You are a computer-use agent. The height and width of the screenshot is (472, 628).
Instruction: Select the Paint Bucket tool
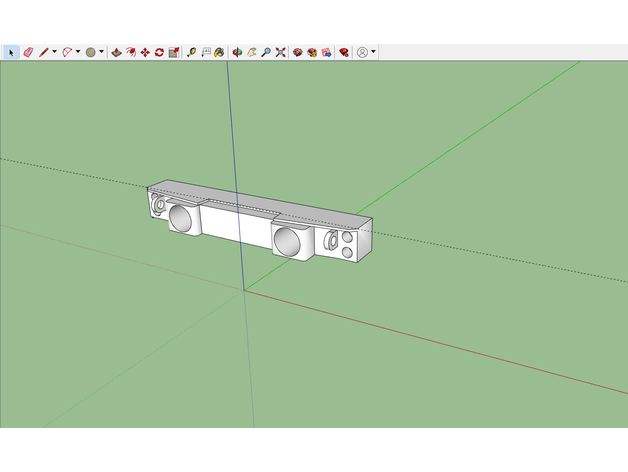(218, 52)
